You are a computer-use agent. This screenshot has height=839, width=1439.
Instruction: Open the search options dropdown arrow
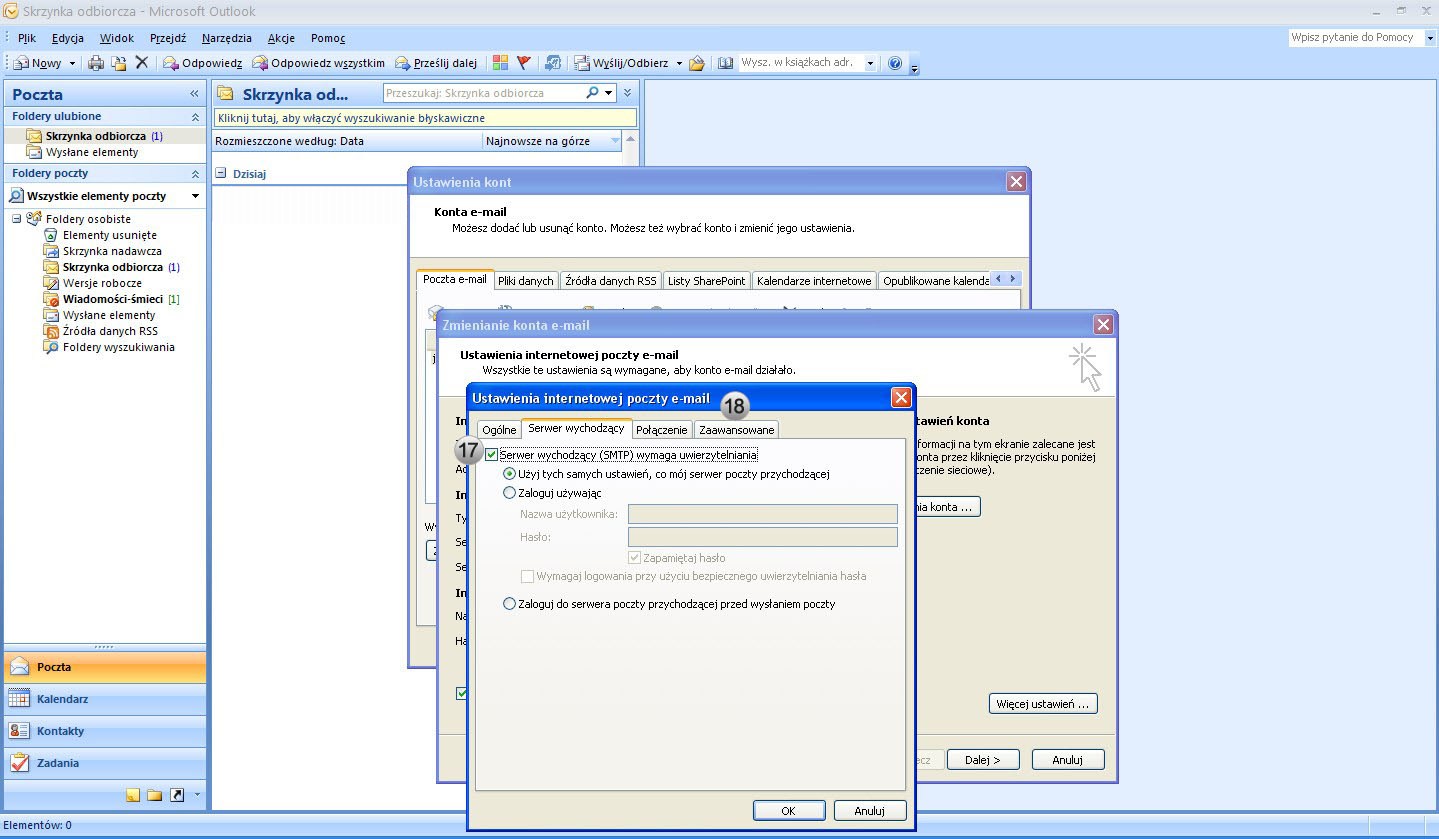pyautogui.click(x=608, y=93)
